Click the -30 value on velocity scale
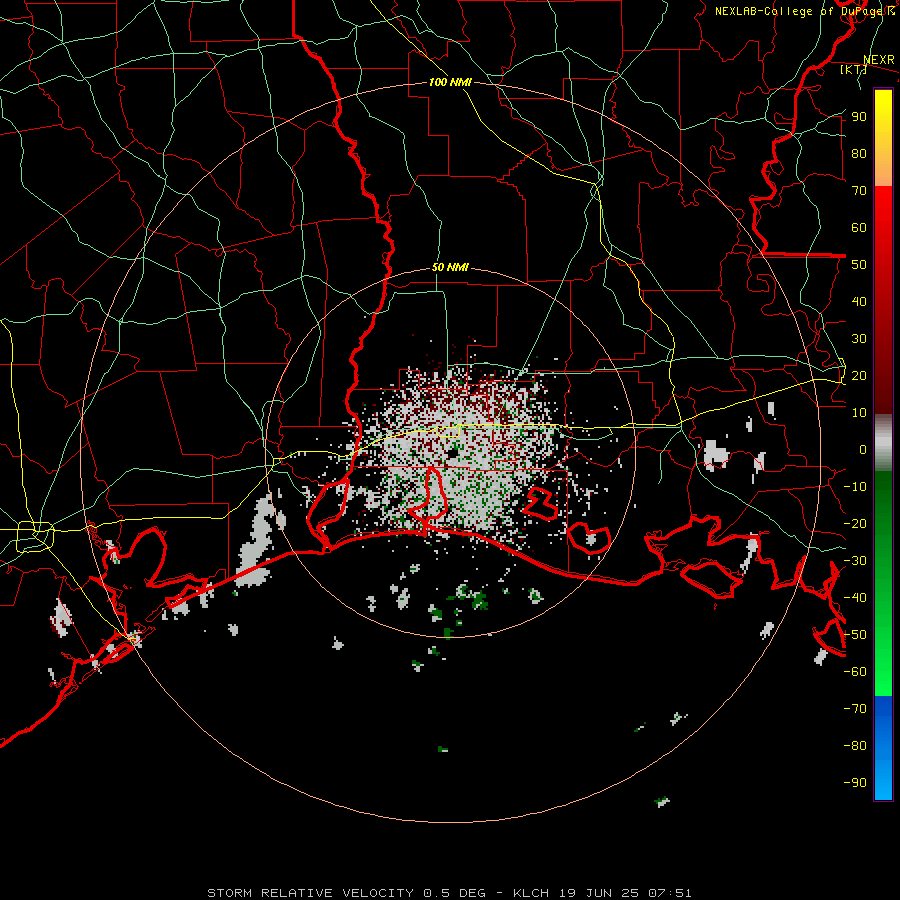 pyautogui.click(x=855, y=561)
